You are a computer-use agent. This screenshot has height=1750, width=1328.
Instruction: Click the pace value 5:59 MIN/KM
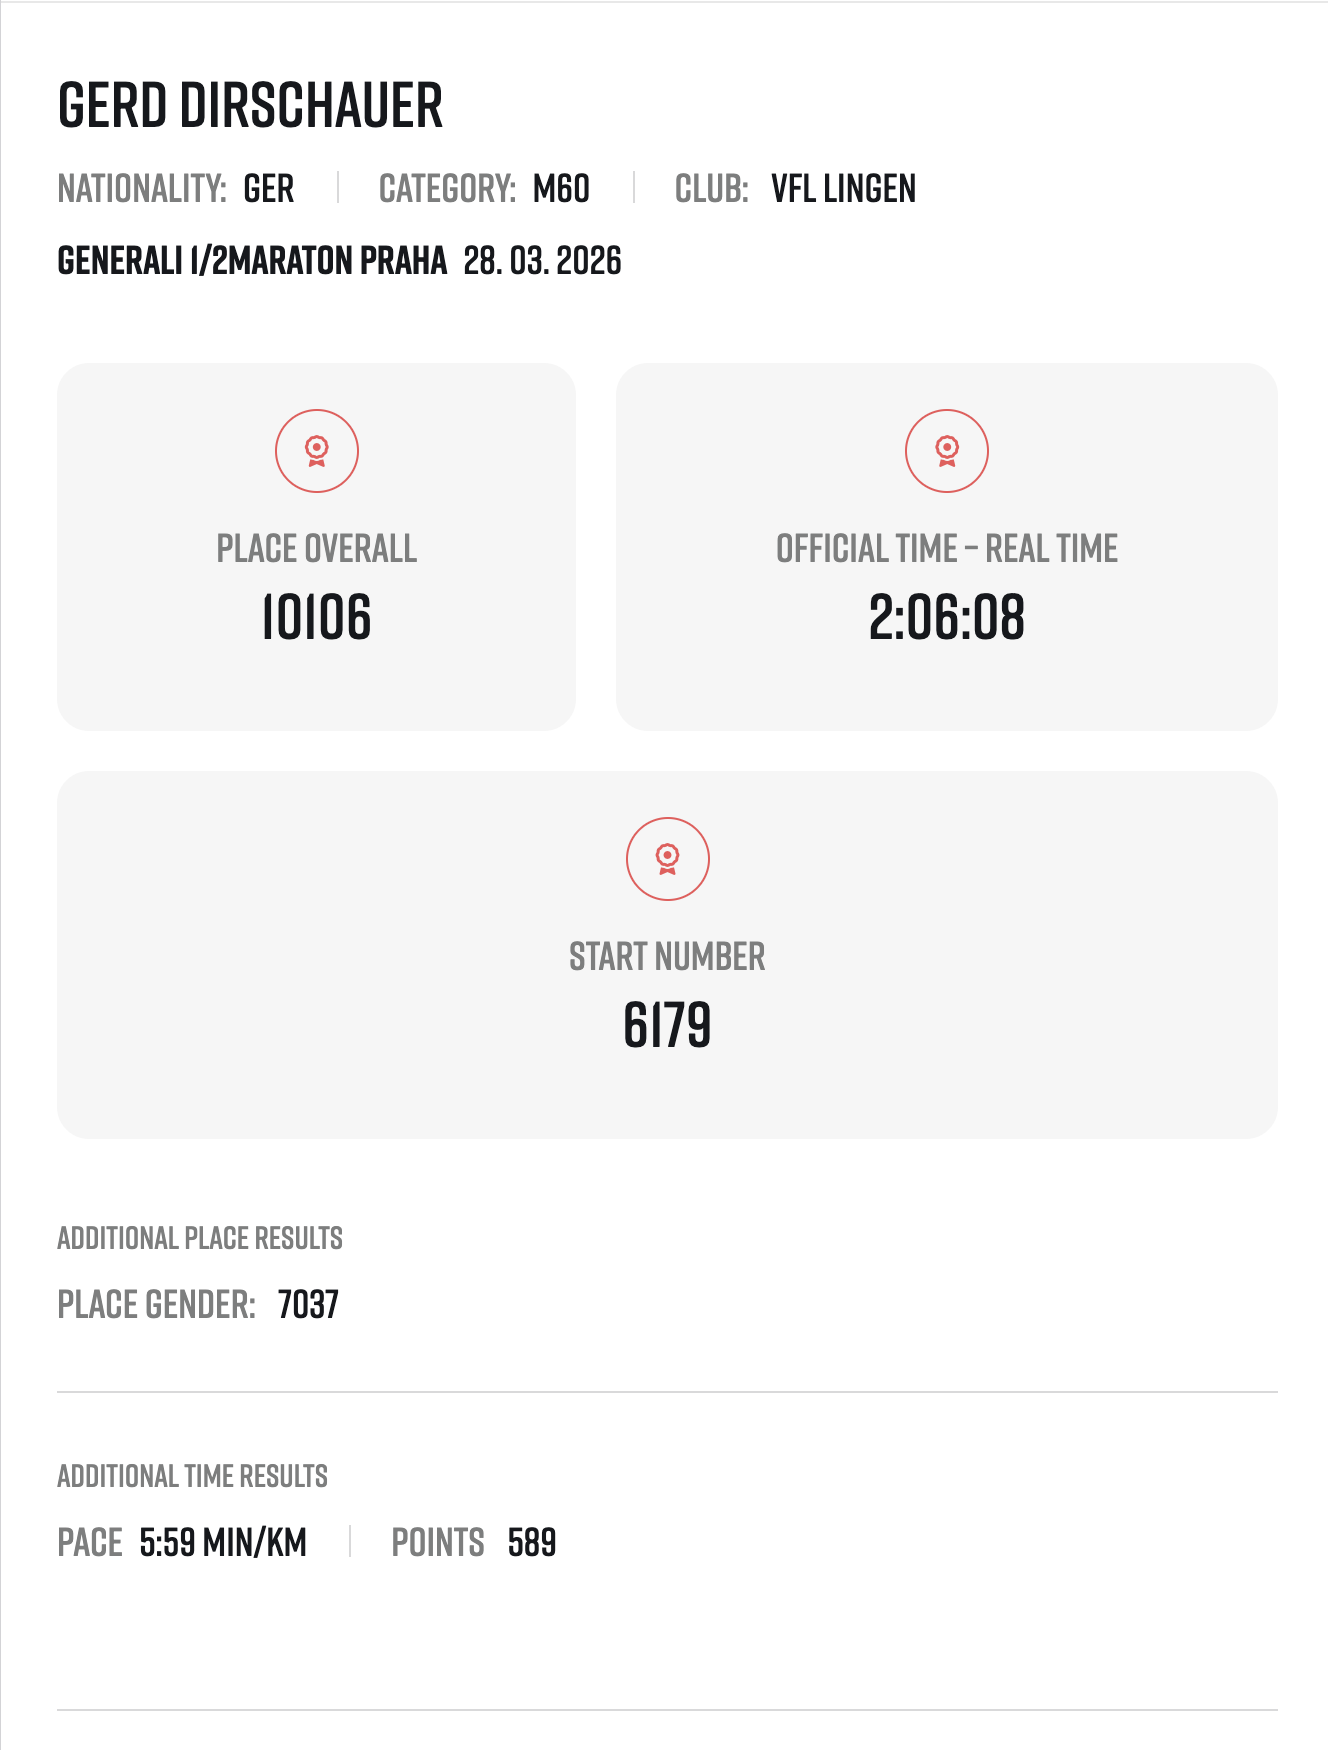pos(223,1543)
